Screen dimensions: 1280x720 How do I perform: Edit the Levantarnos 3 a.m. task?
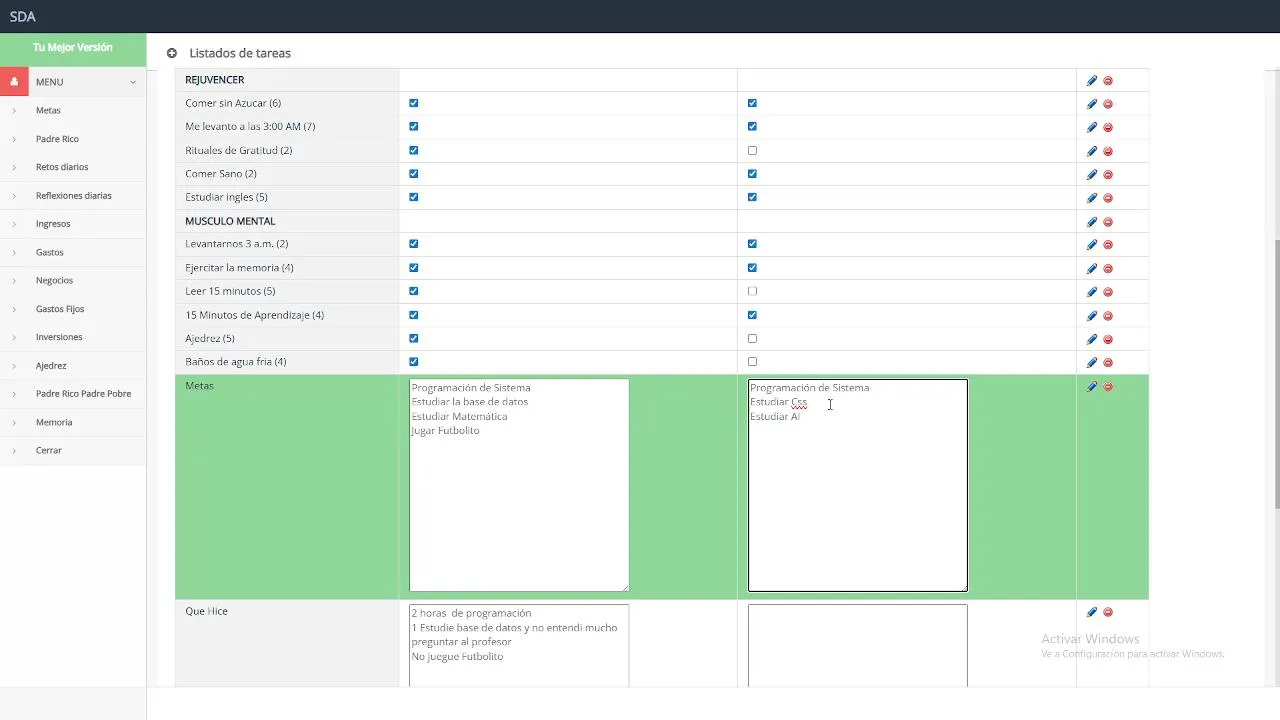[1092, 245]
